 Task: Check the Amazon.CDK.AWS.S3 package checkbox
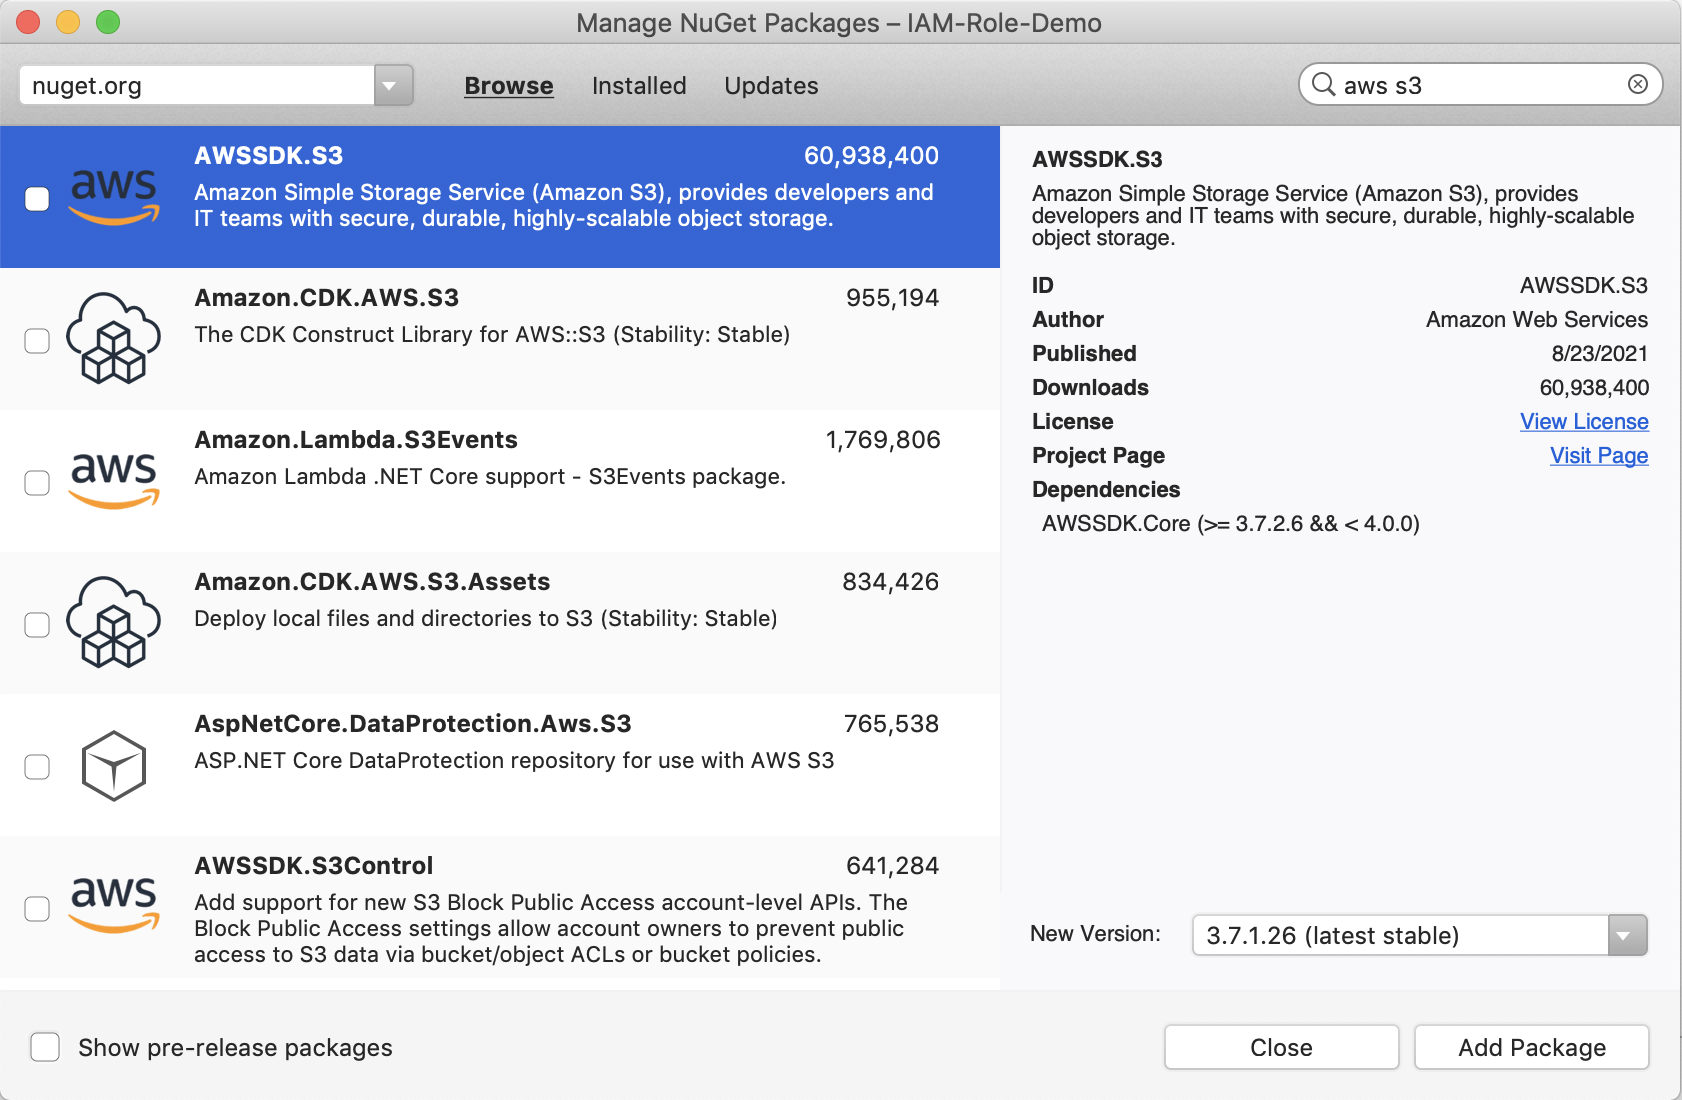[37, 341]
